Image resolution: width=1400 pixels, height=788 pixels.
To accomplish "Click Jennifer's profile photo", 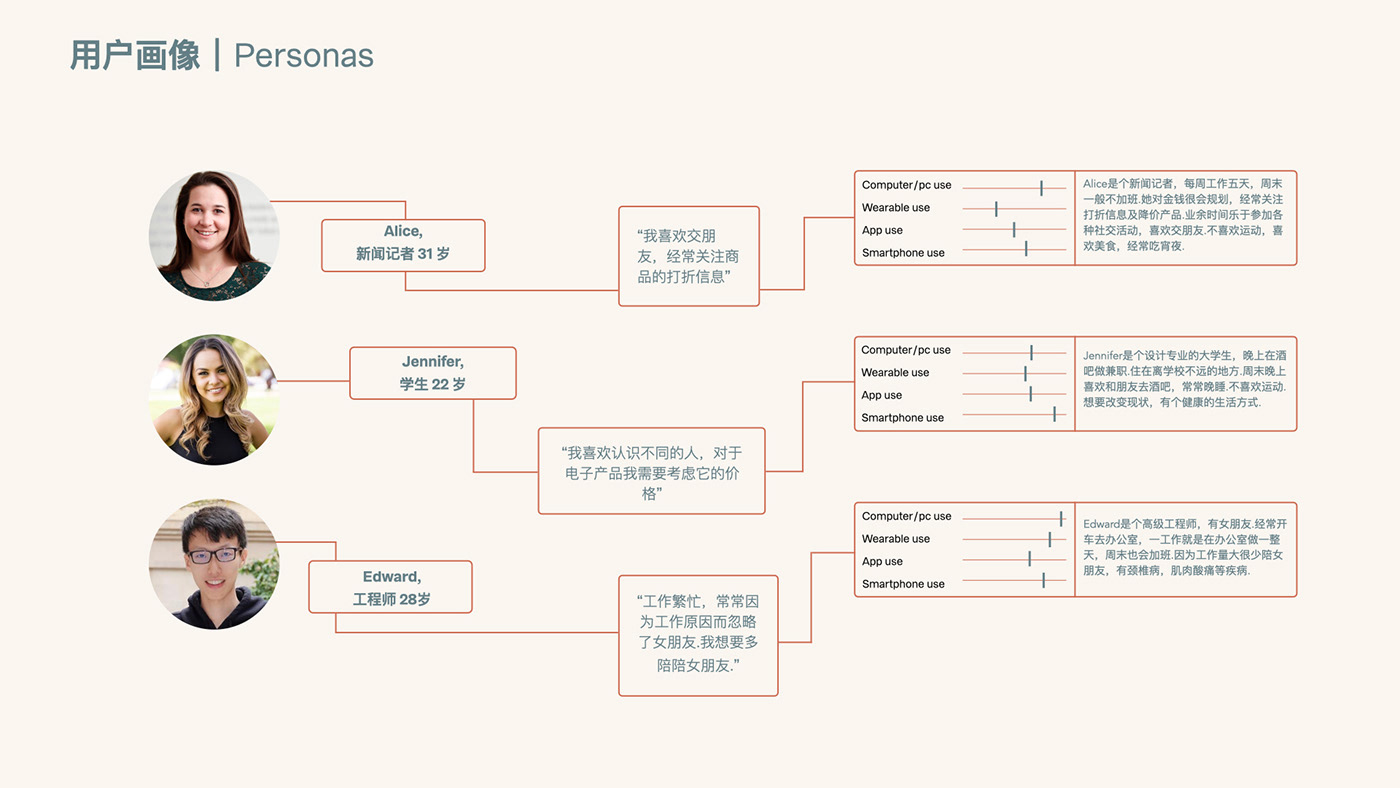I will point(214,400).
